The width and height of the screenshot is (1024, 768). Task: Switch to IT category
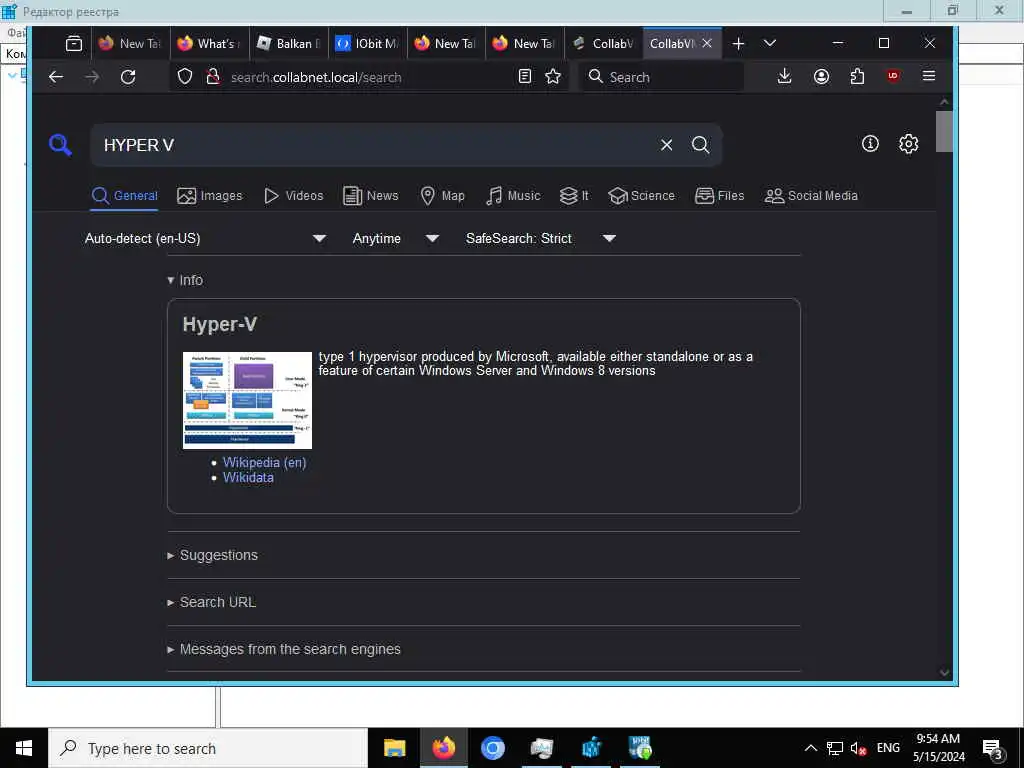[x=575, y=196]
